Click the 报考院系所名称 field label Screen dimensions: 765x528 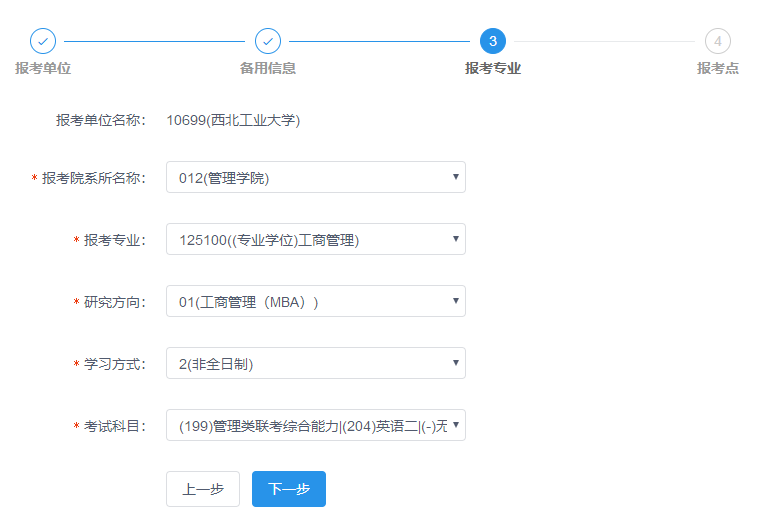click(93, 178)
